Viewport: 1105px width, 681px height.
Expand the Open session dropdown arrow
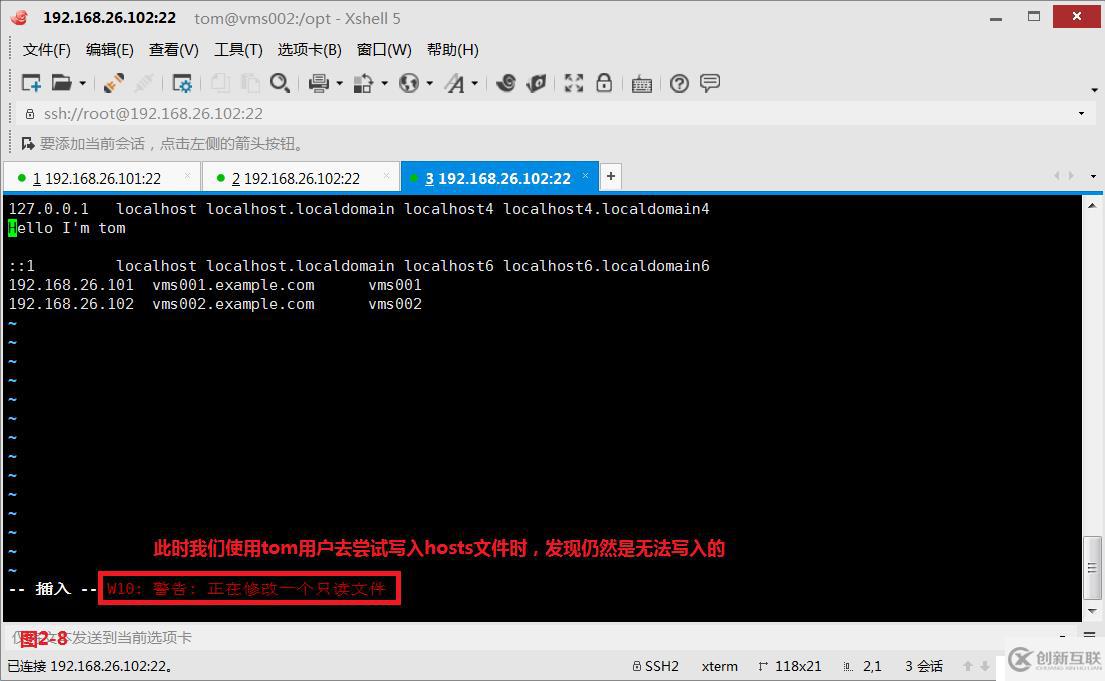(82, 84)
